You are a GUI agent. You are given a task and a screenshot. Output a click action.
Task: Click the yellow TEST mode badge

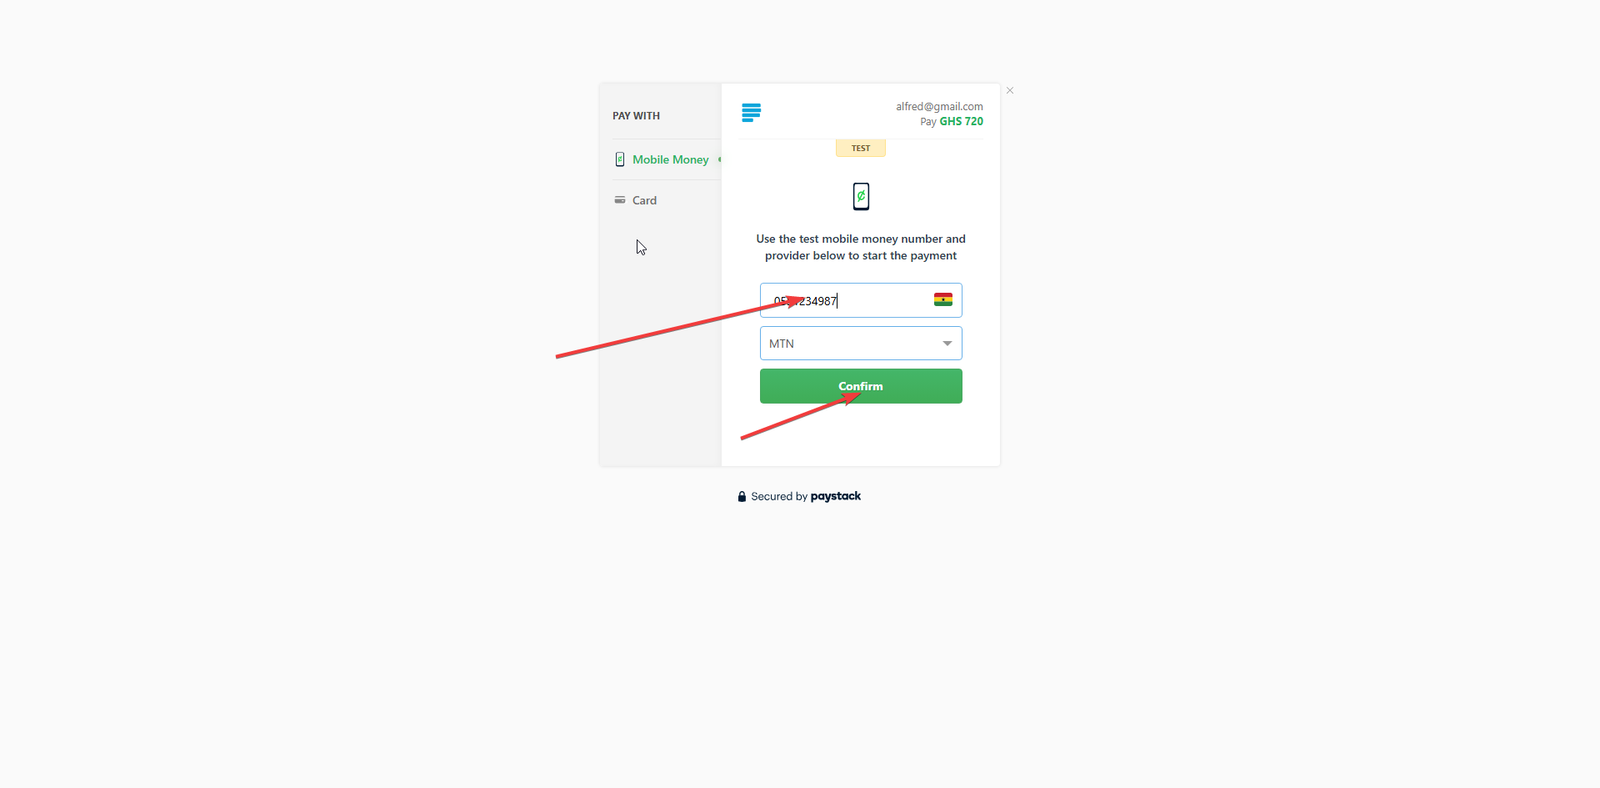[x=861, y=148]
